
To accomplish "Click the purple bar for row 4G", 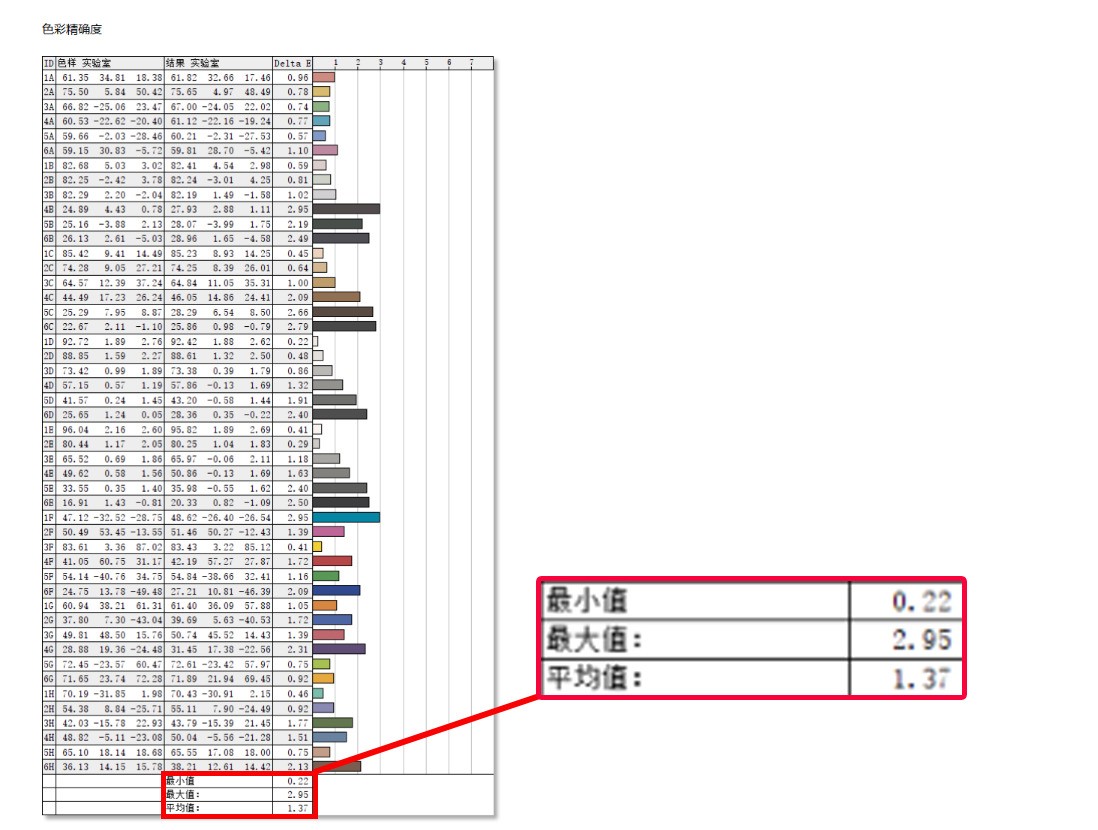I will click(340, 651).
